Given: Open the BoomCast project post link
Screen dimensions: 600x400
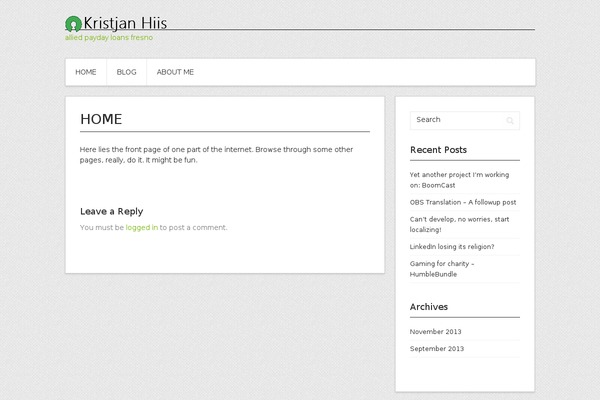Looking at the screenshot, I should click(x=459, y=180).
